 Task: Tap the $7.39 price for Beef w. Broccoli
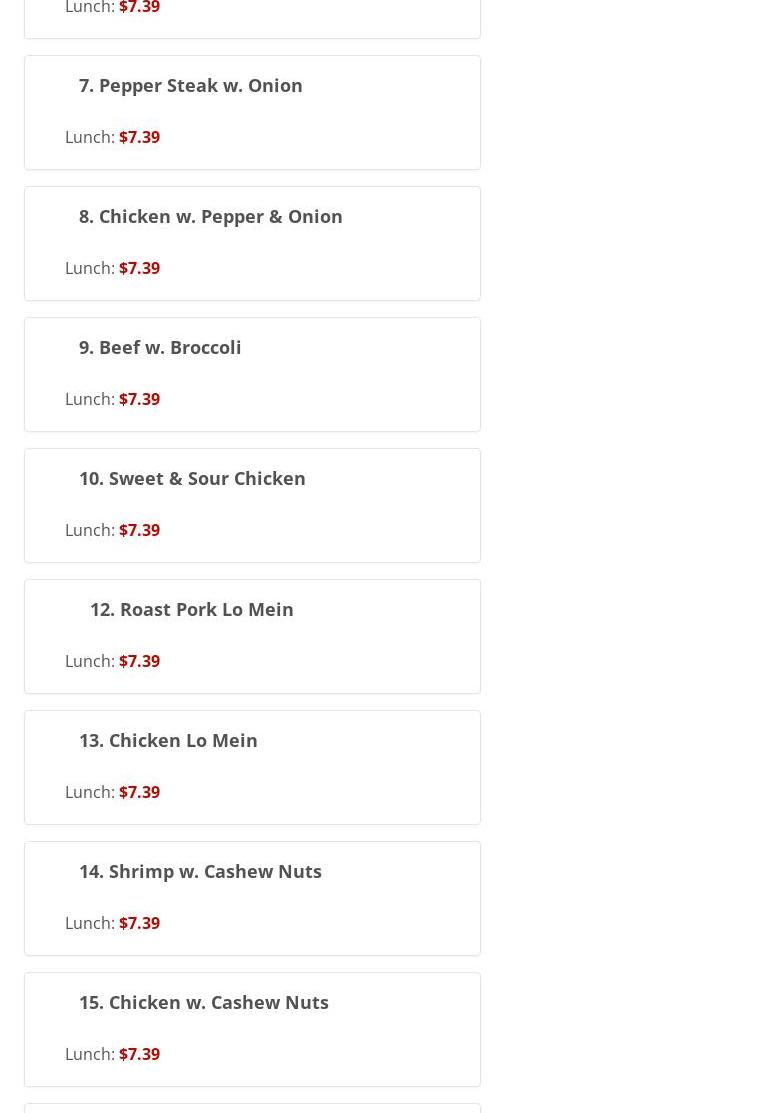[139, 399]
